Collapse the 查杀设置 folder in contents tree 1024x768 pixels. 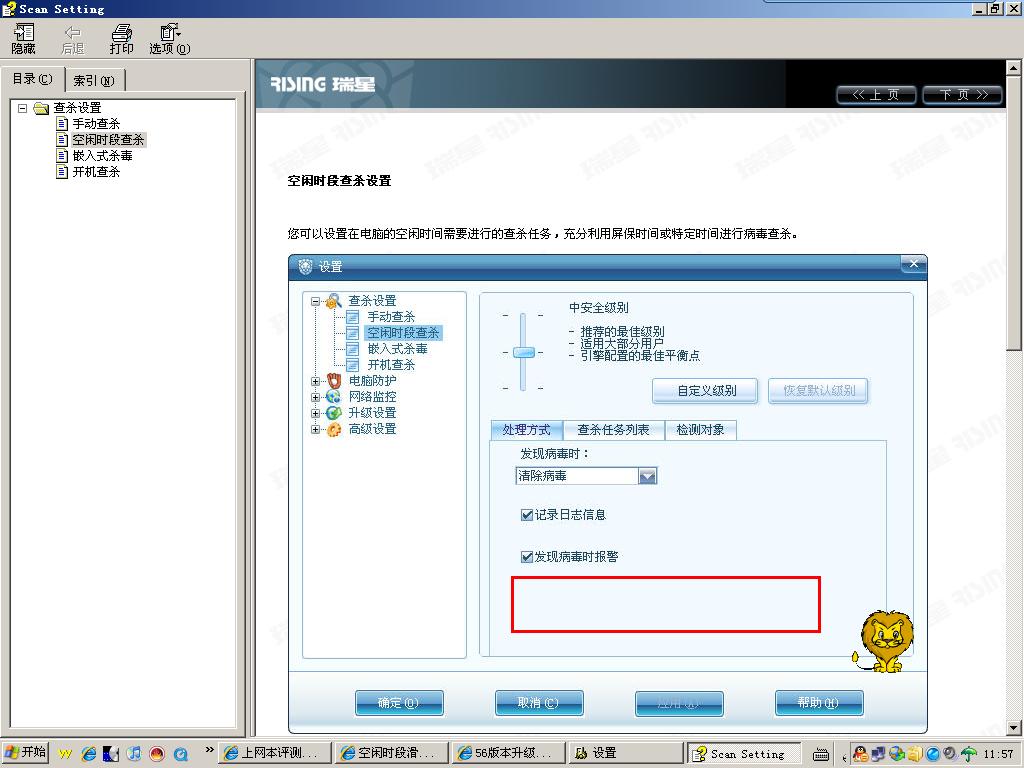[22, 108]
